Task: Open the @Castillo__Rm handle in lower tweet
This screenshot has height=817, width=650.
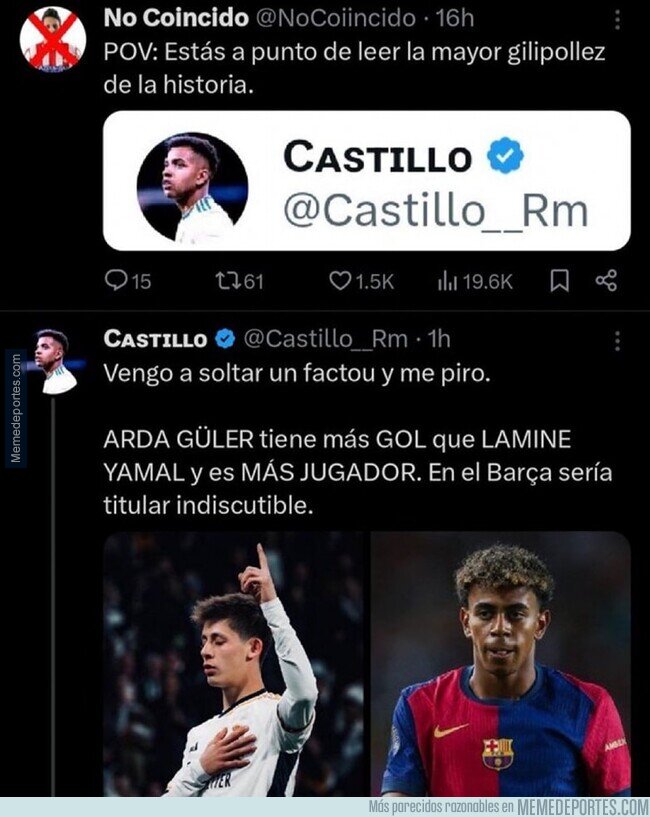Action: pyautogui.click(x=325, y=340)
